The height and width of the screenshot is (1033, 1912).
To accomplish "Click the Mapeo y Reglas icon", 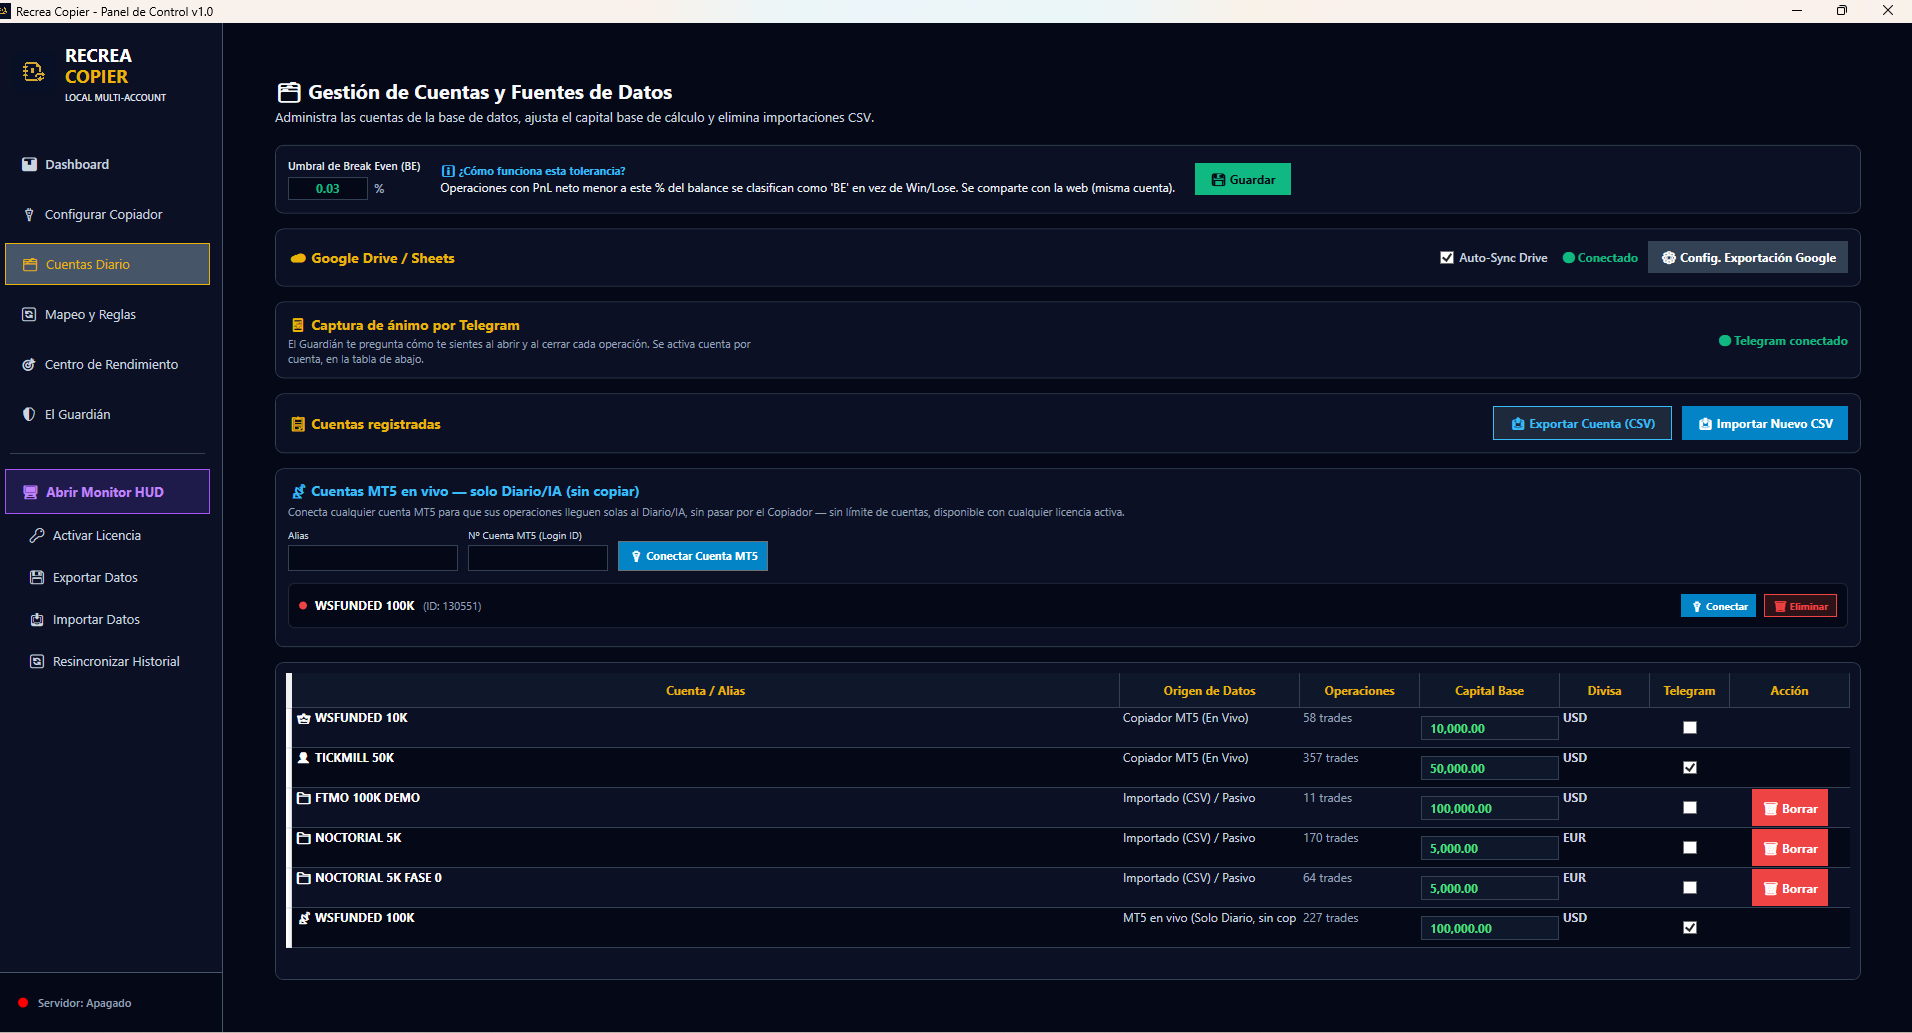I will pos(29,314).
